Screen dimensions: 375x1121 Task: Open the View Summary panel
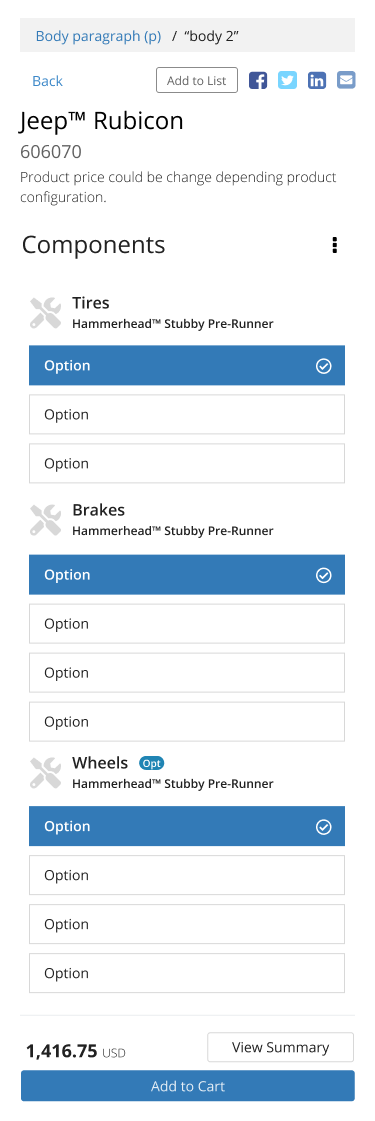click(x=280, y=1047)
